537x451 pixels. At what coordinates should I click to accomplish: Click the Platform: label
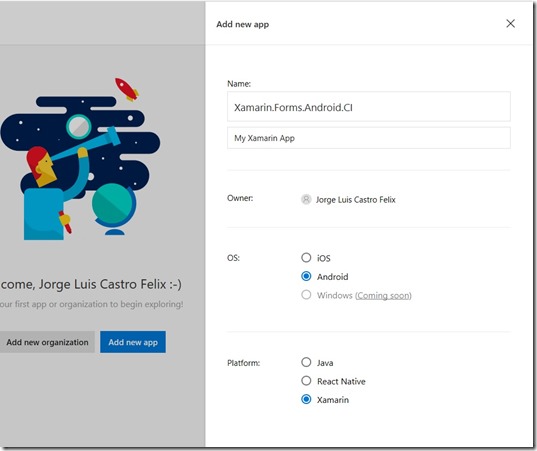243,363
